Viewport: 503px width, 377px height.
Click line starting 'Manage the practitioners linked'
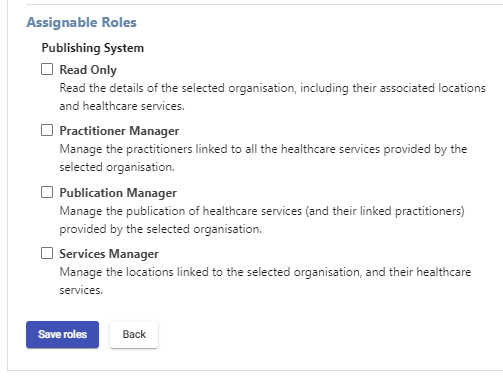pos(263,149)
